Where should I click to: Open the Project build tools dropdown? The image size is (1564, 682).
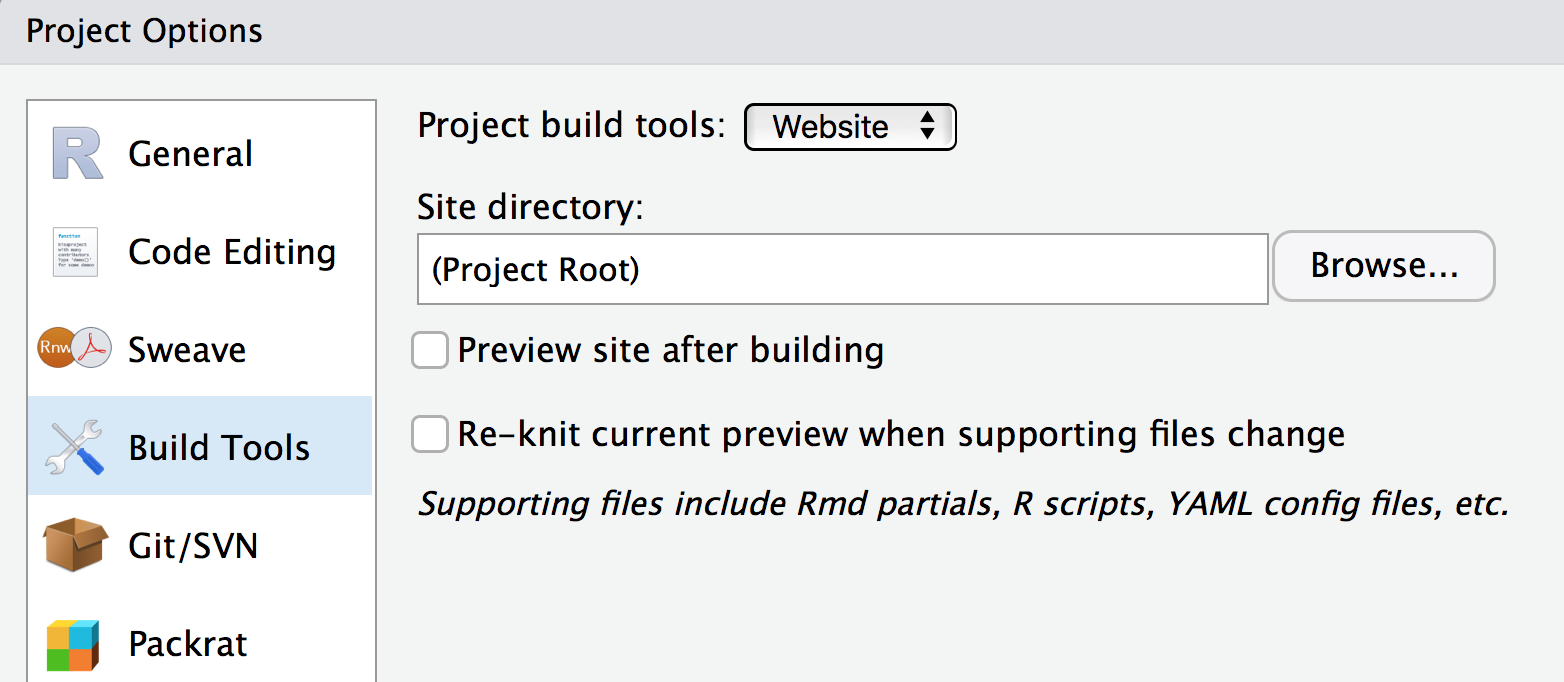[x=850, y=127]
